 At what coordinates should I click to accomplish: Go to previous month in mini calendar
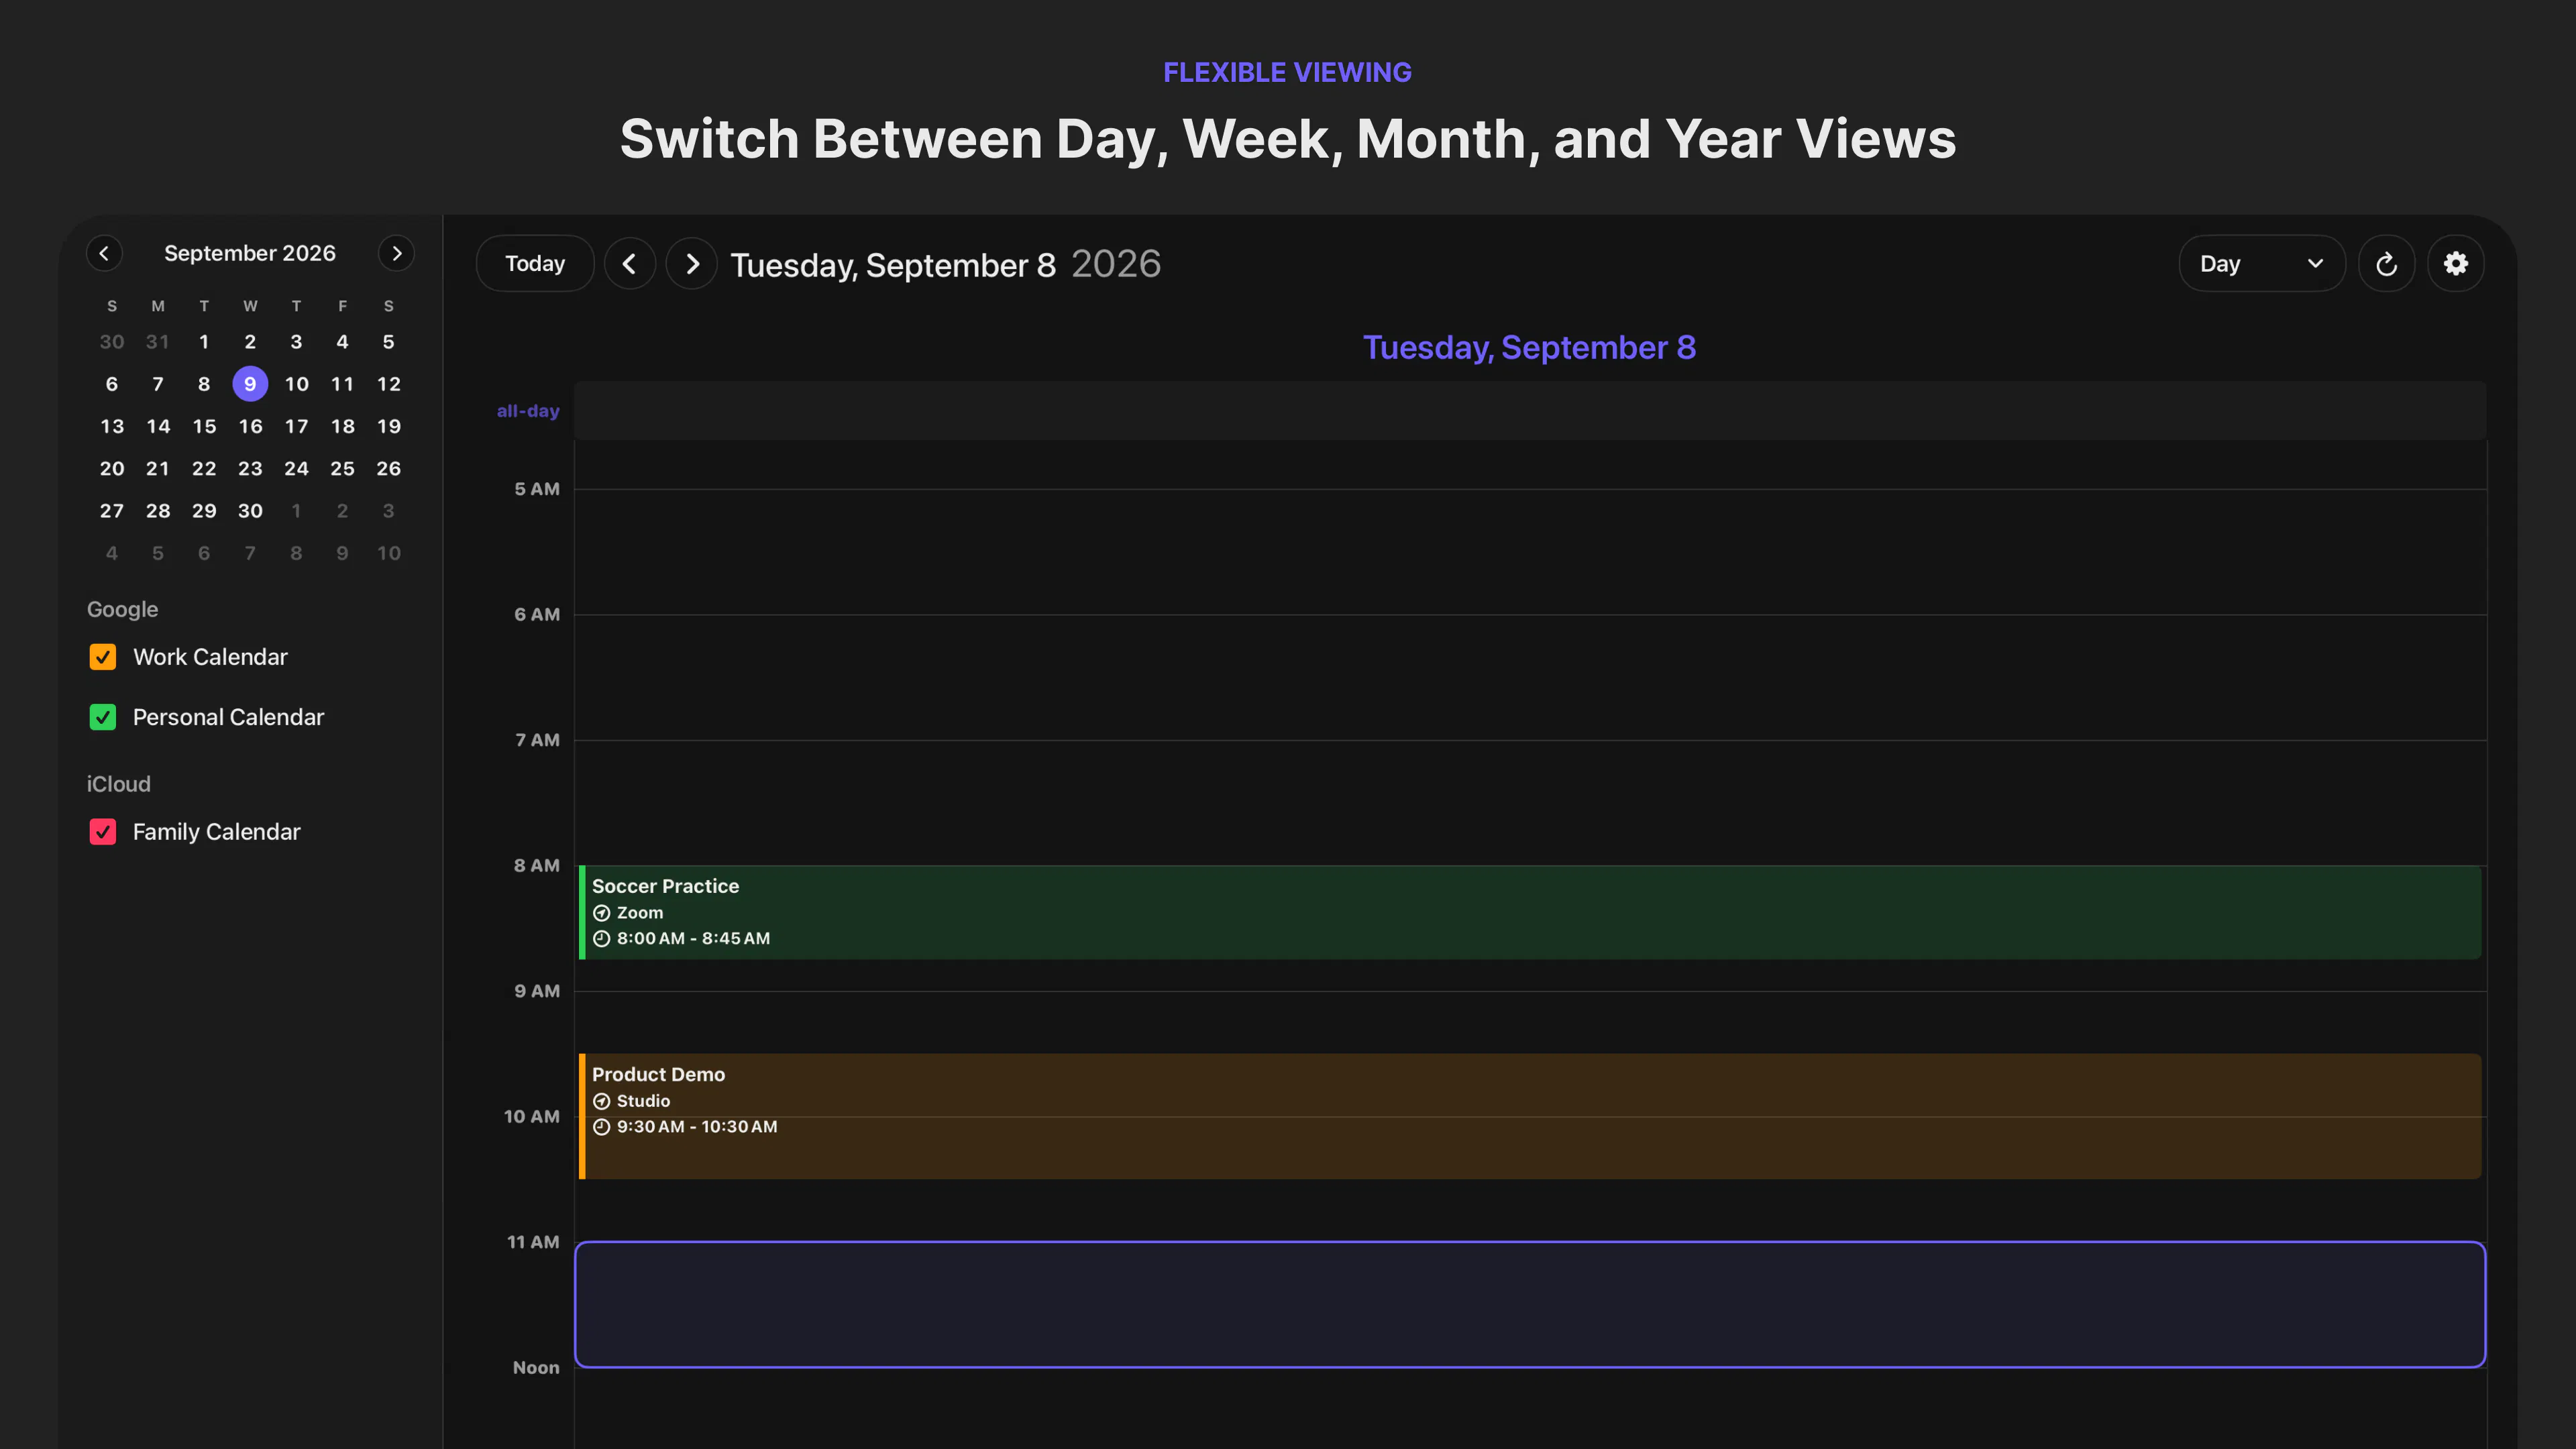pyautogui.click(x=104, y=253)
